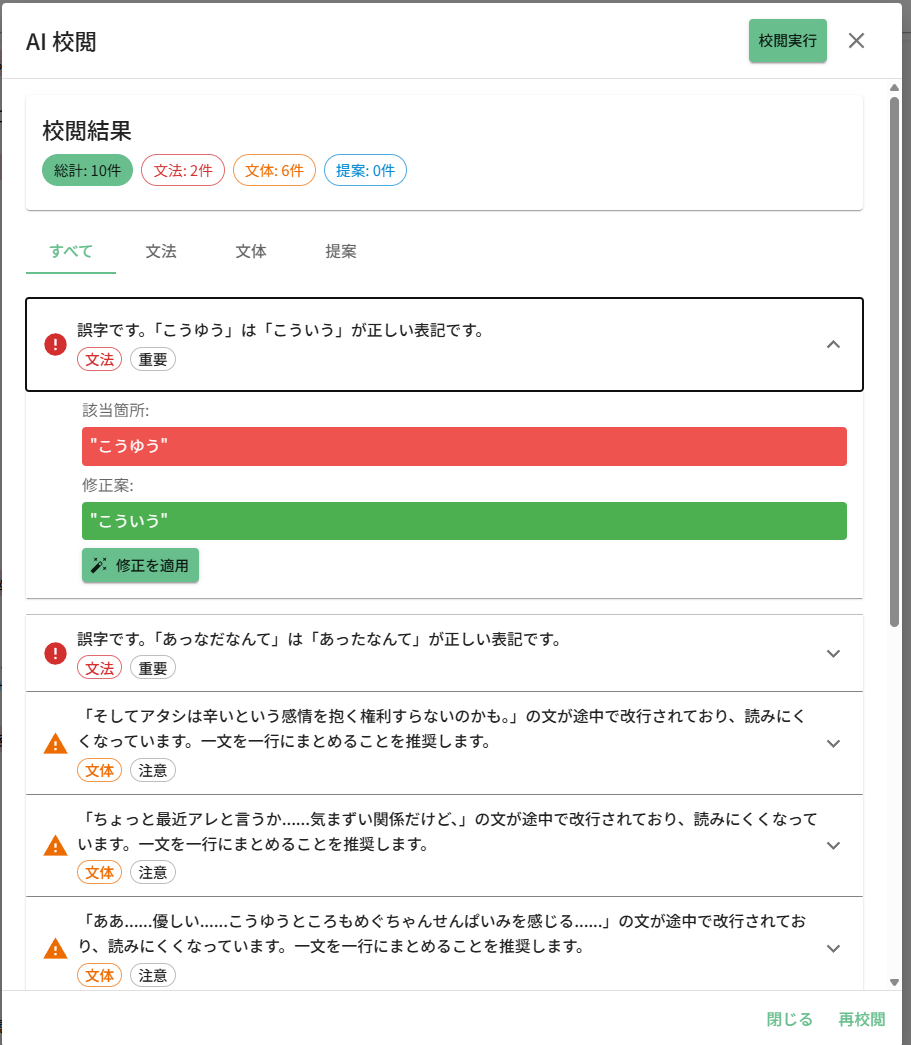Click the orange warning icon for the そしてアタシは item
This screenshot has width=911, height=1045.
[x=56, y=744]
